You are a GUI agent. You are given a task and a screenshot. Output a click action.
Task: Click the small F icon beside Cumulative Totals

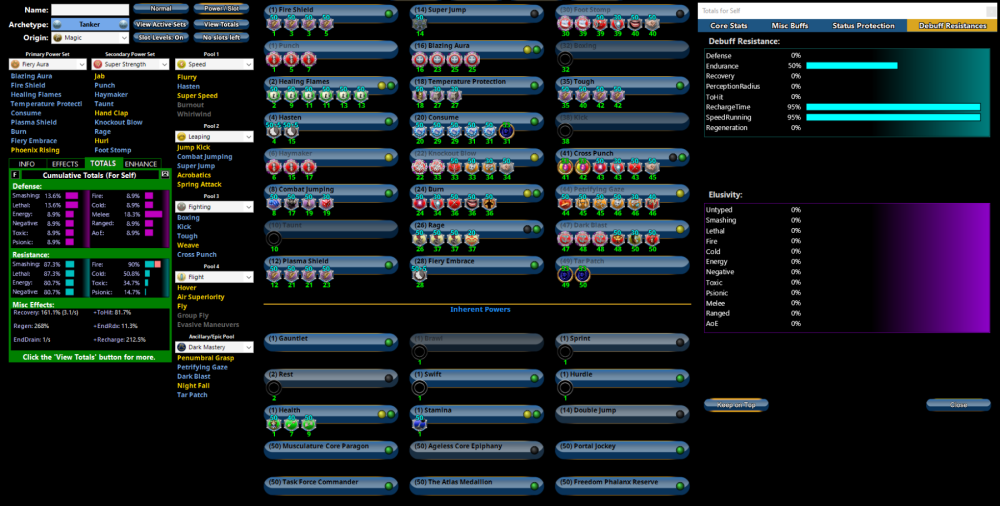click(15, 174)
